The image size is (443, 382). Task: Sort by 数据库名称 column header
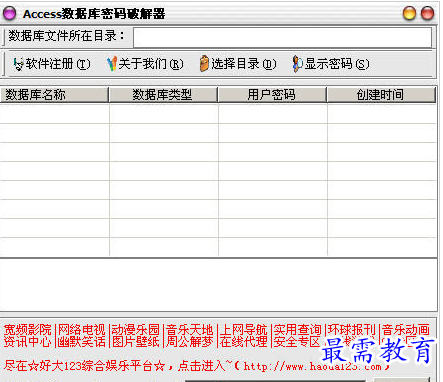[55, 95]
